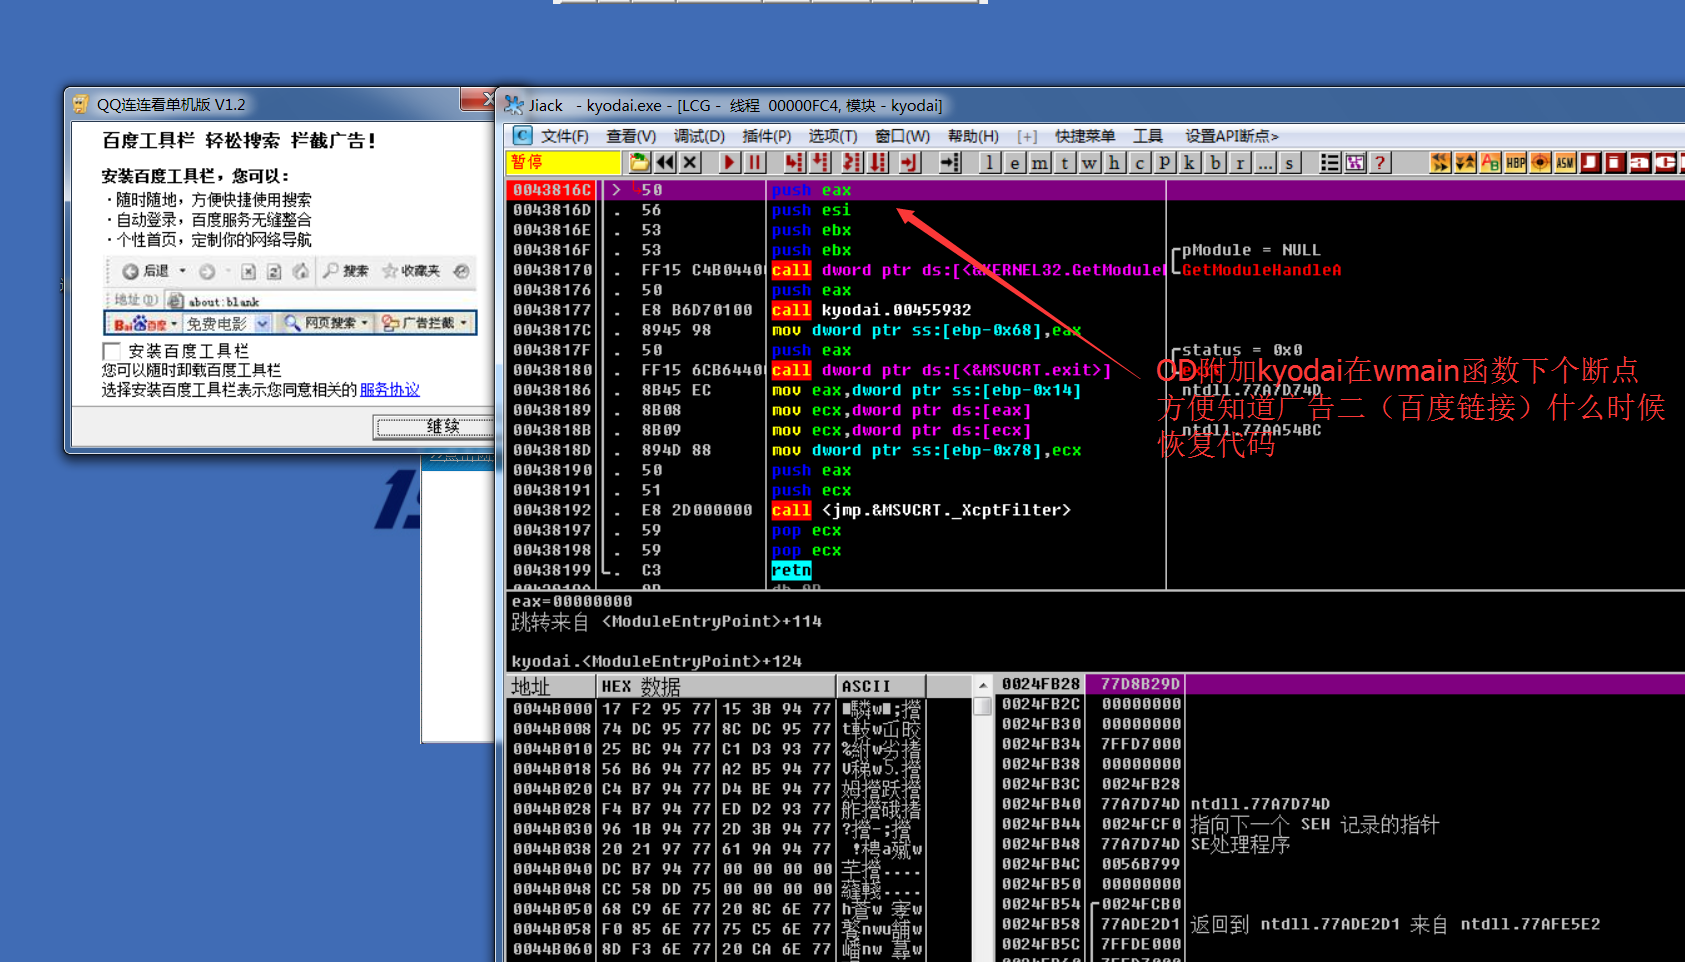Click the [+] menu item

(1027, 136)
